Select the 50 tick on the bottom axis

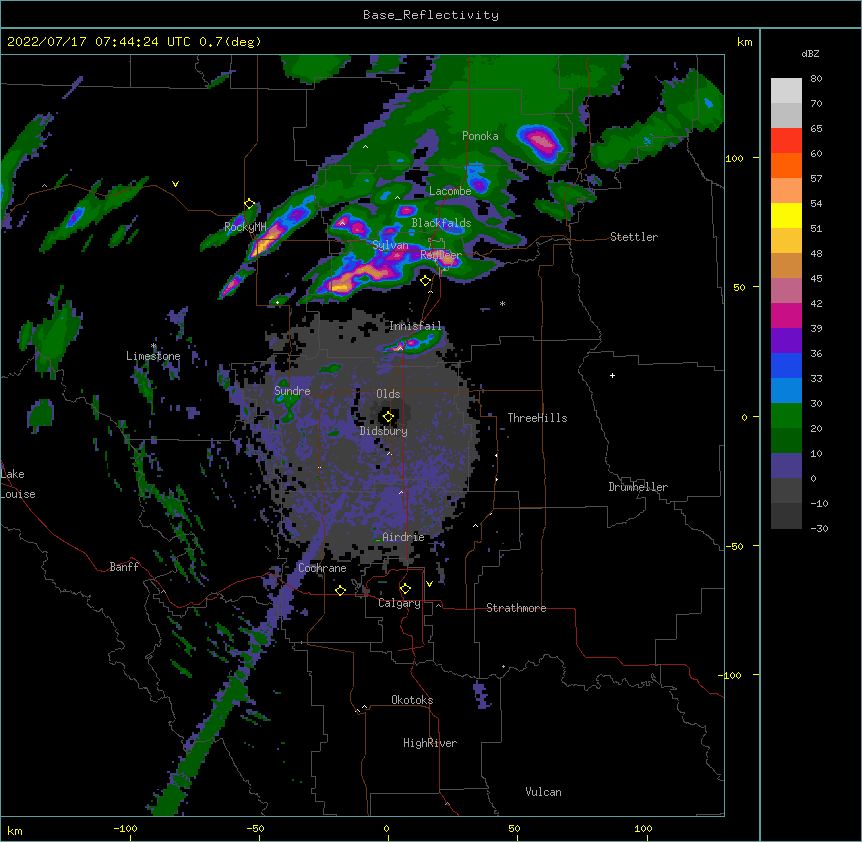pos(514,828)
